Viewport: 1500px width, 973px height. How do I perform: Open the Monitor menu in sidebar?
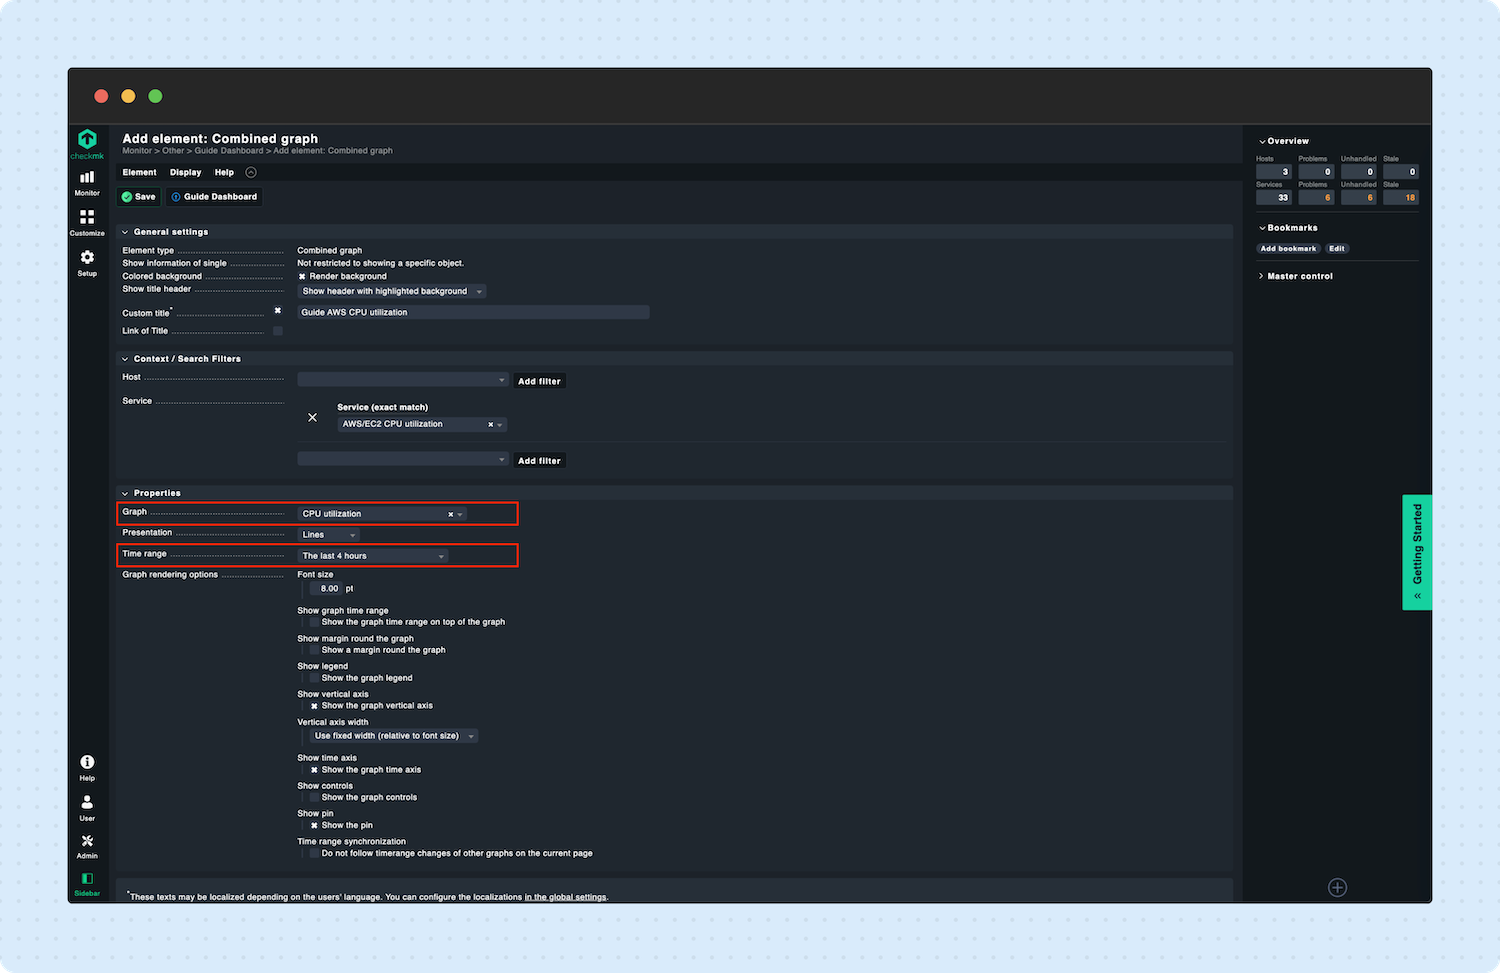pyautogui.click(x=87, y=182)
